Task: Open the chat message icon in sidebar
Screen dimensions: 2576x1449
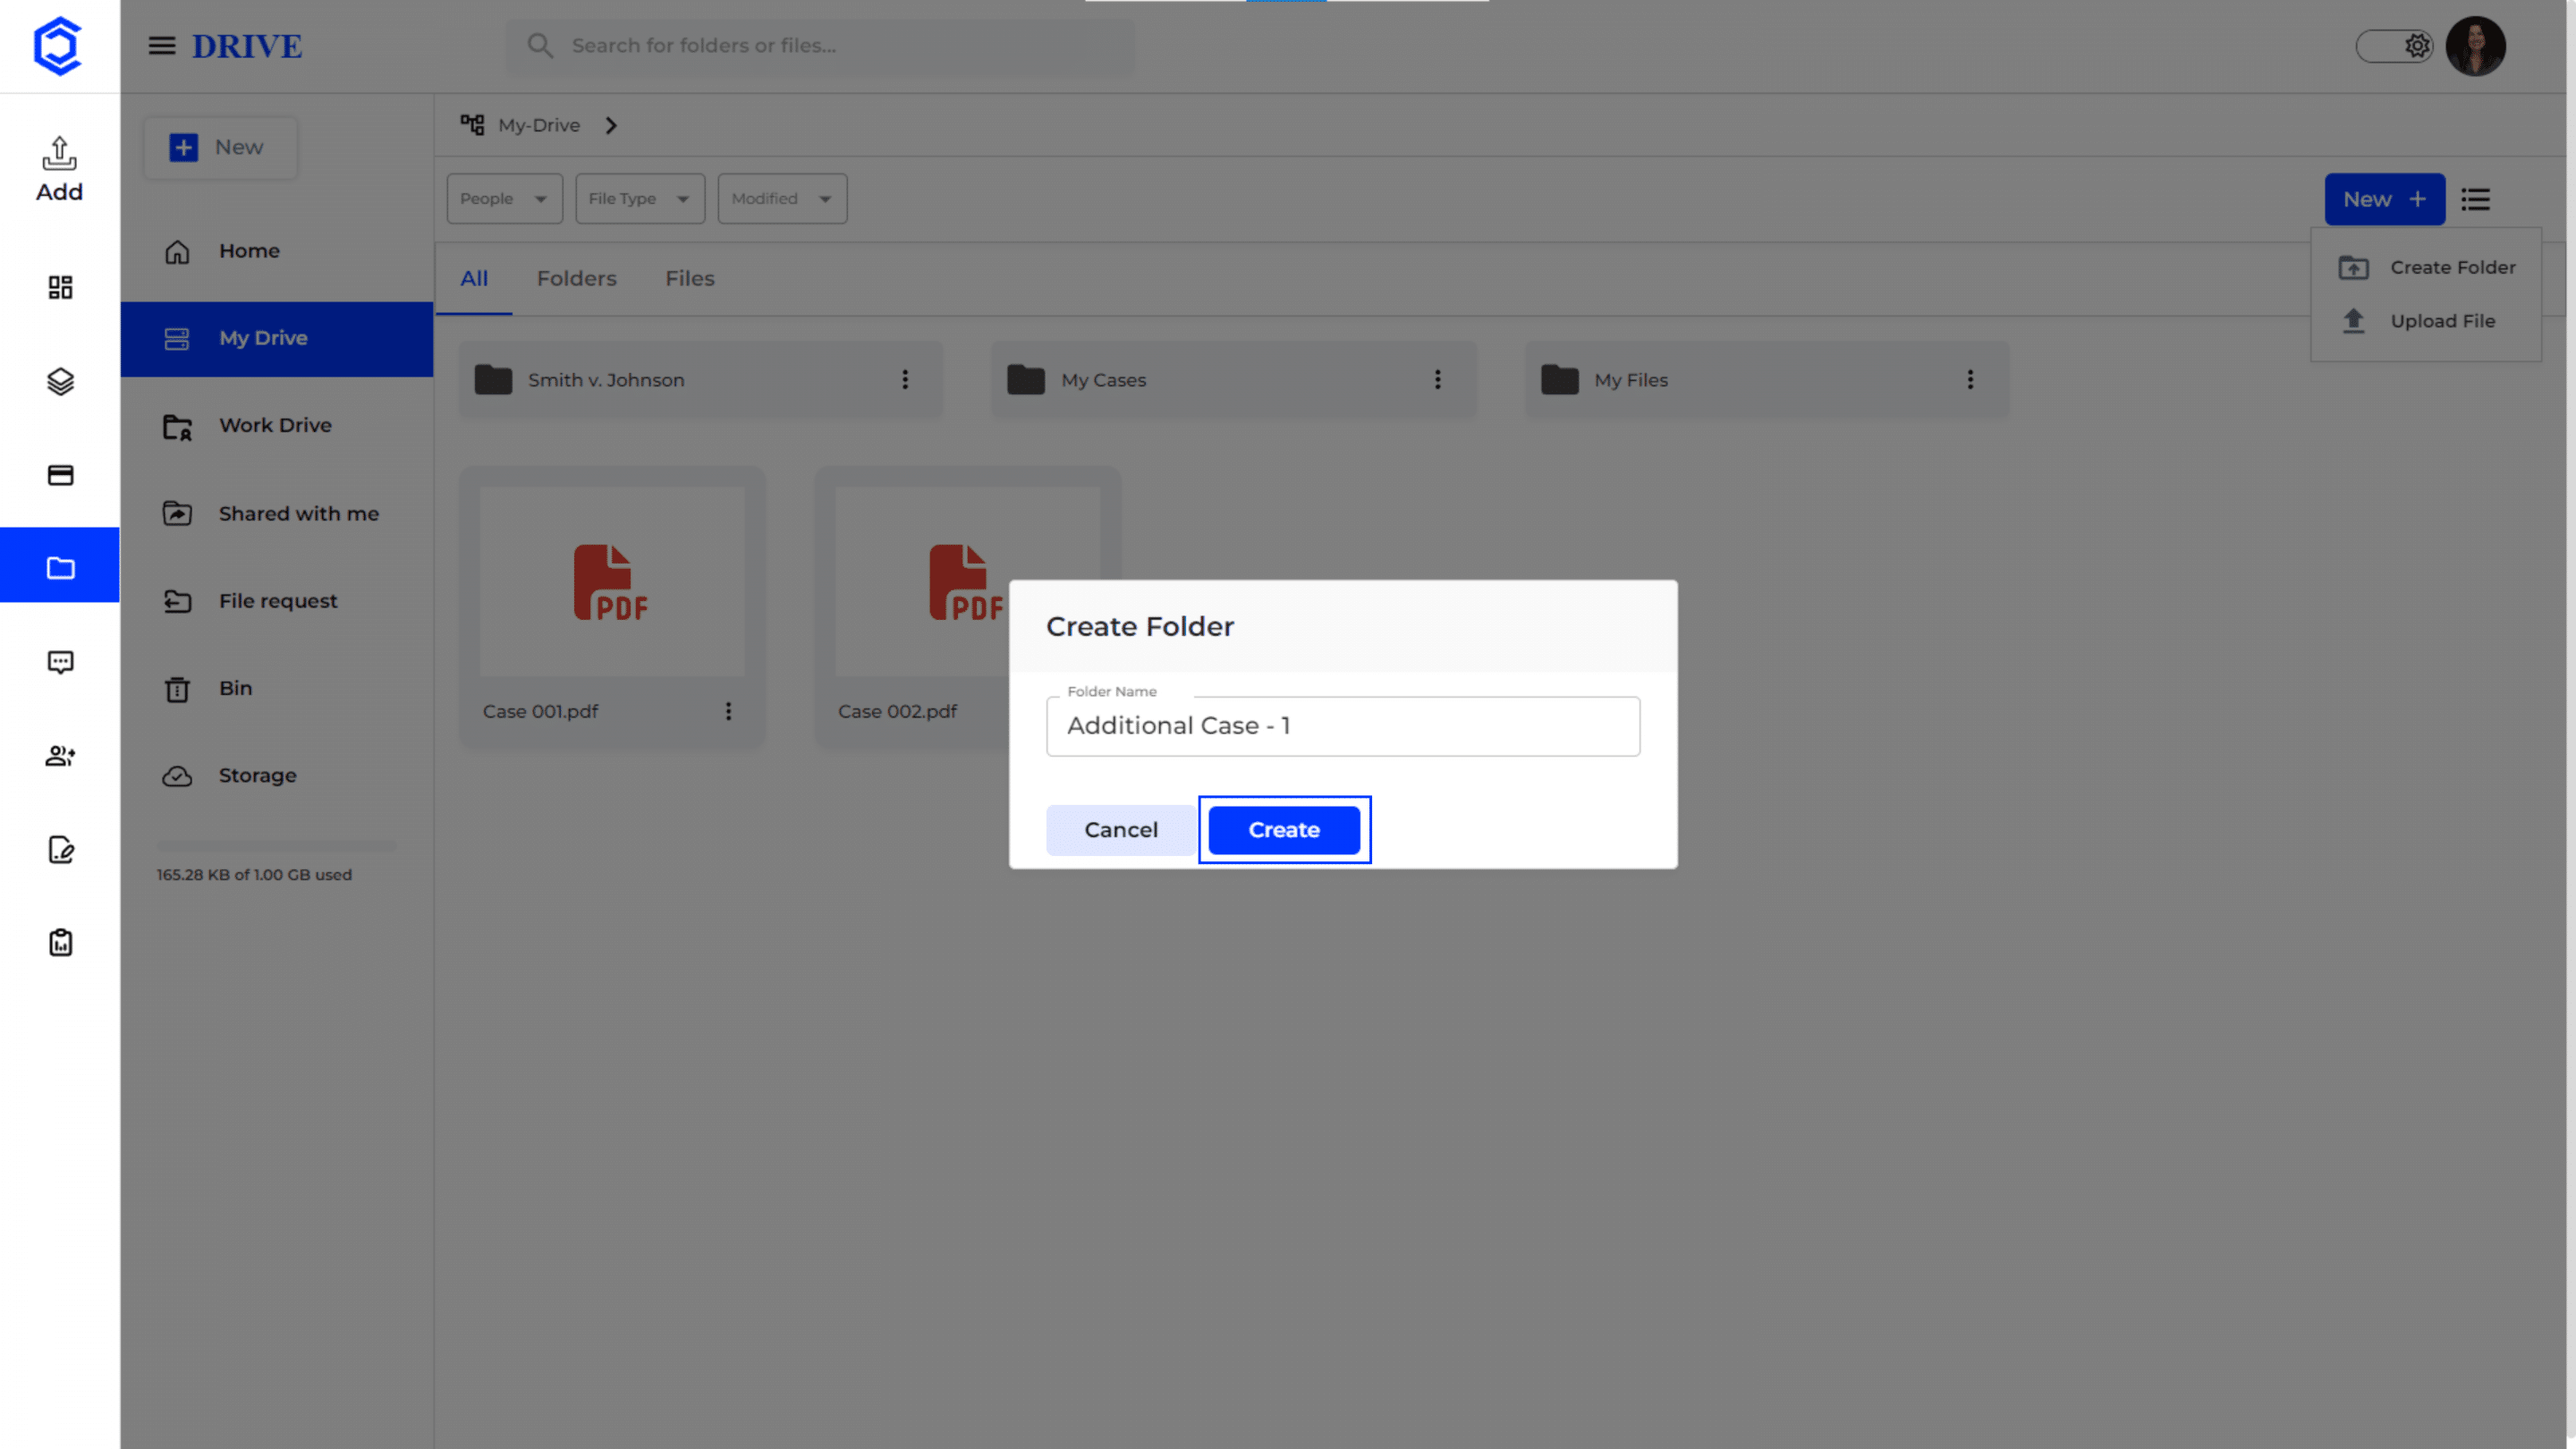Action: pos(60,662)
